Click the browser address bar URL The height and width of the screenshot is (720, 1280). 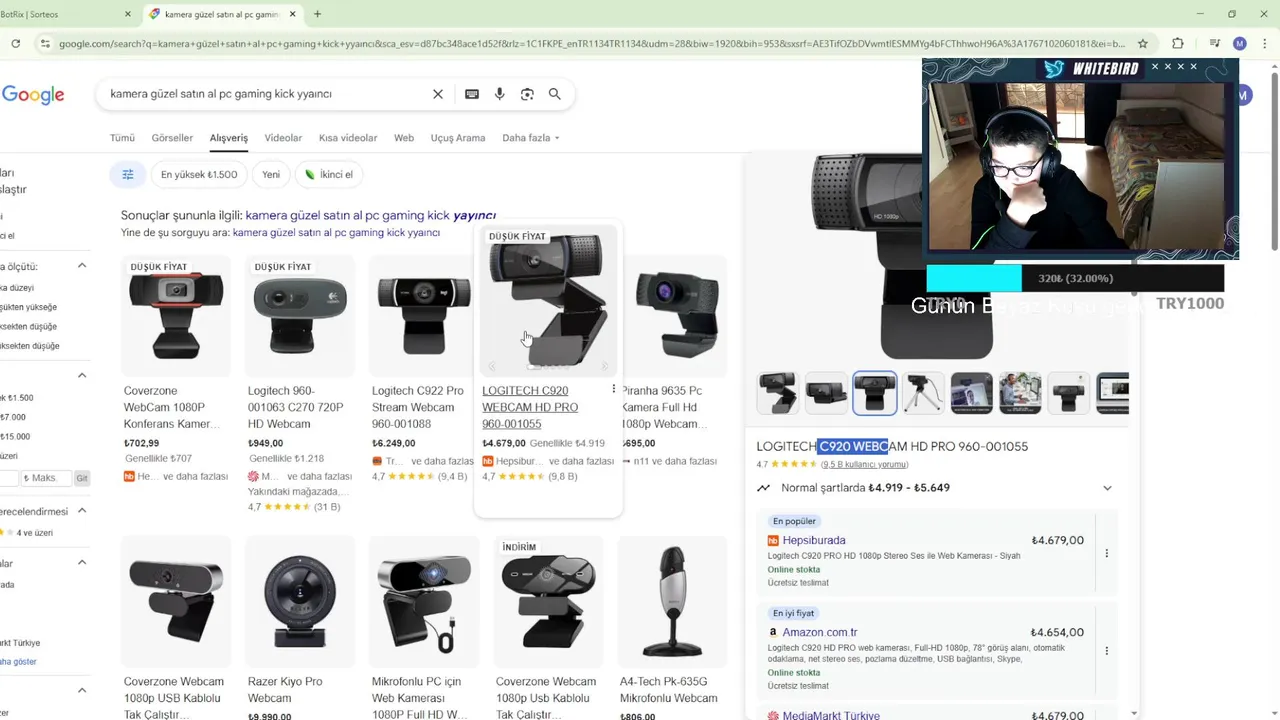[592, 43]
